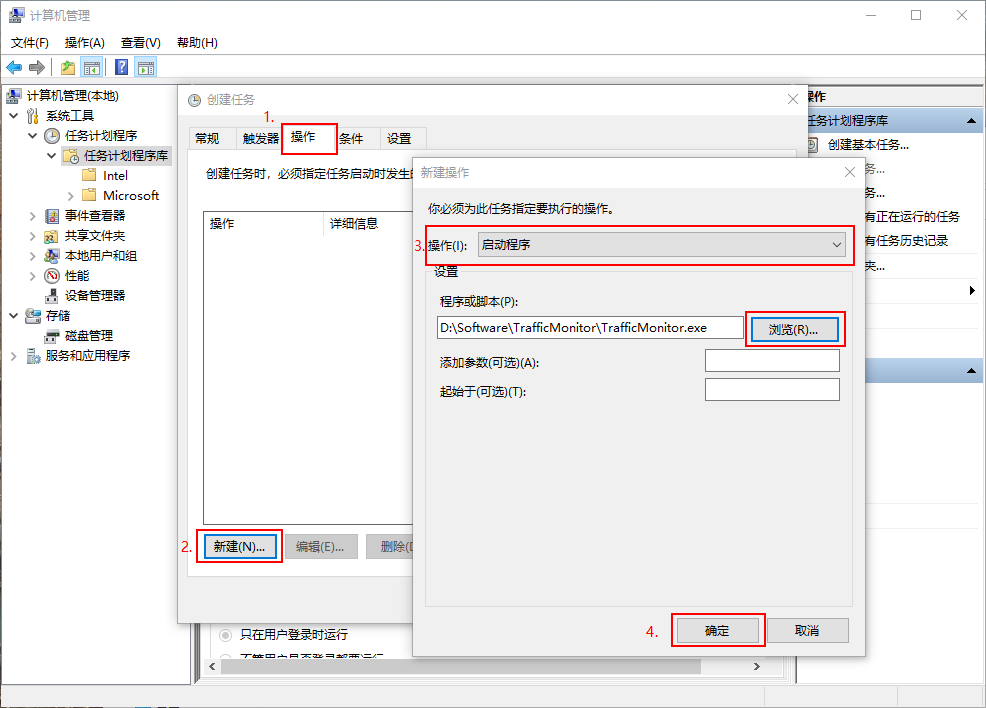Go back using the toolbar back arrow
The height and width of the screenshot is (708, 986).
(x=14, y=67)
